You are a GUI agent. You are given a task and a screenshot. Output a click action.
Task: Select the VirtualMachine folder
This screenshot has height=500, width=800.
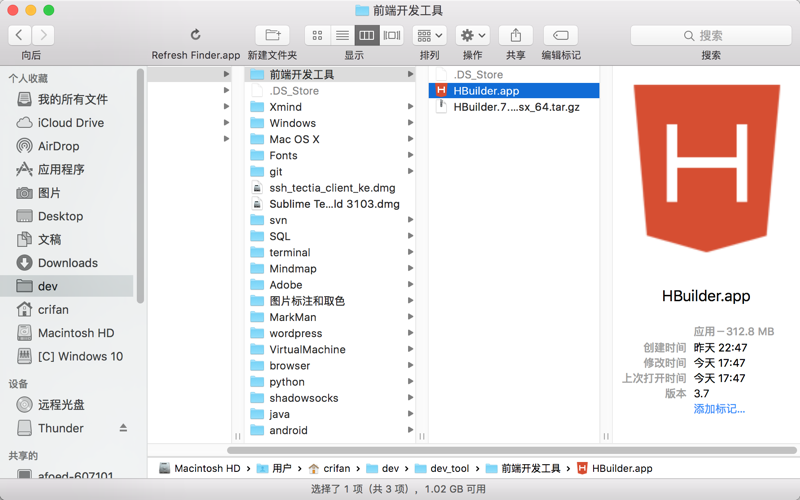[330, 349]
